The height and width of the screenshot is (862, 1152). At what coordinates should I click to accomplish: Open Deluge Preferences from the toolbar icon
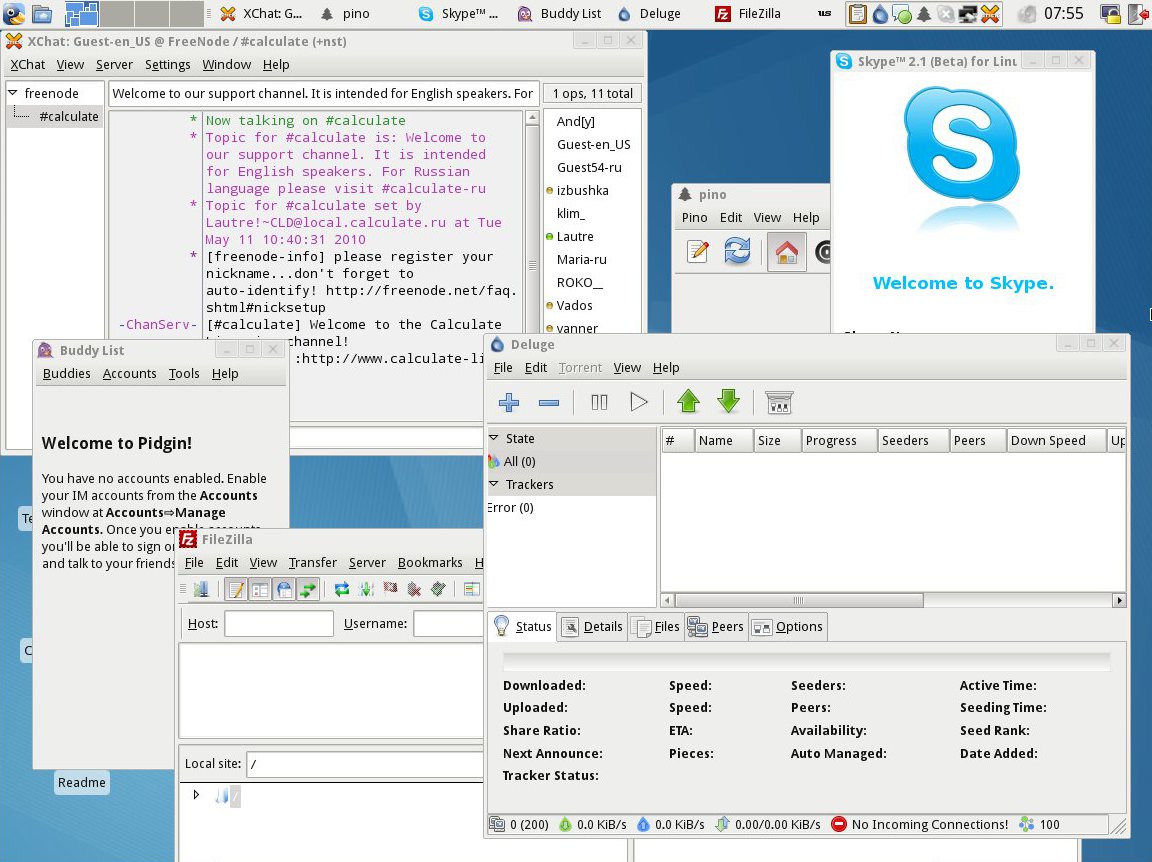point(779,402)
